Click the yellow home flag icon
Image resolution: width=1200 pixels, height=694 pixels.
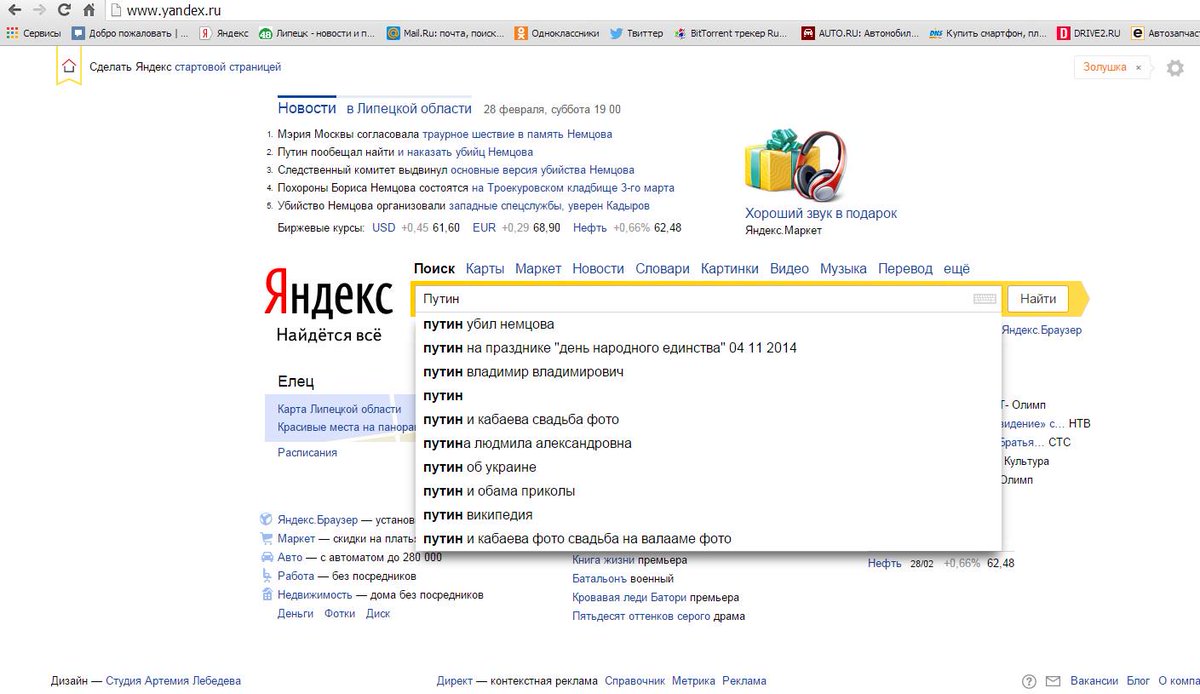68,67
